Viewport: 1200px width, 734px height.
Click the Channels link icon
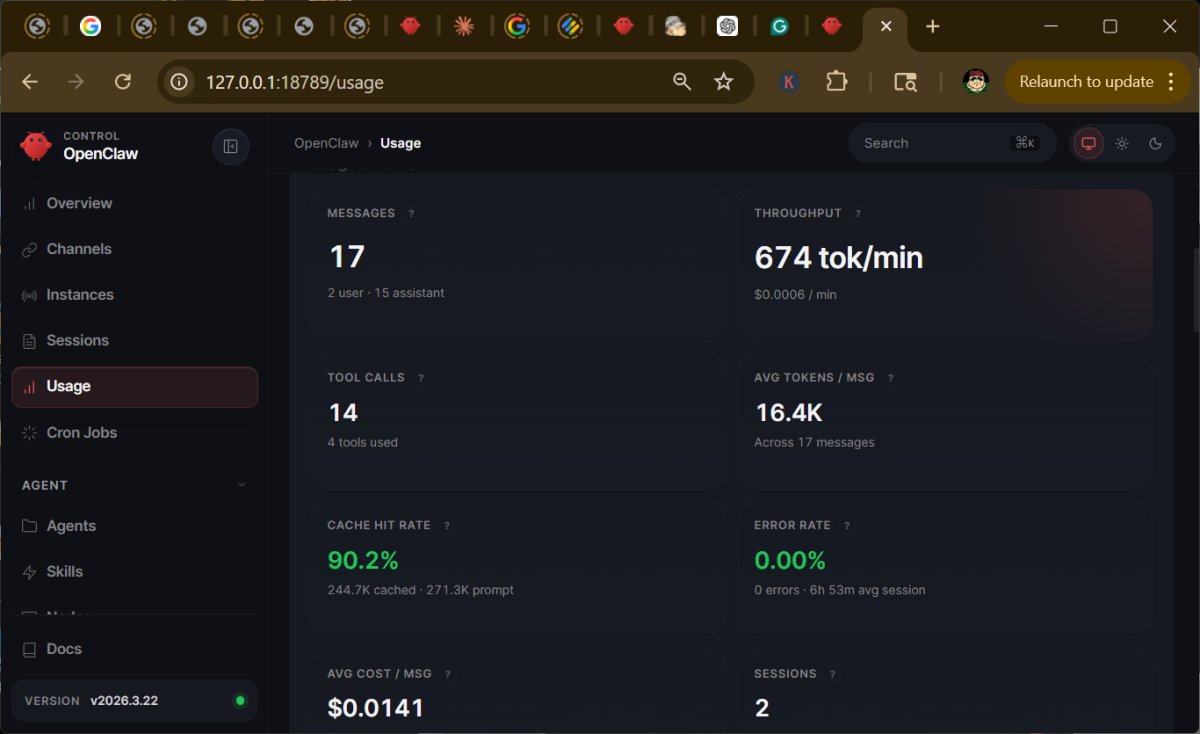click(29, 250)
